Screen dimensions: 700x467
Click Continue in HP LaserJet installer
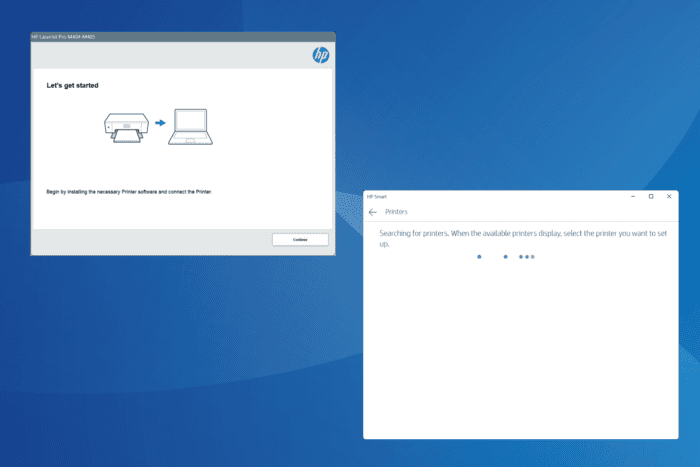pos(300,240)
